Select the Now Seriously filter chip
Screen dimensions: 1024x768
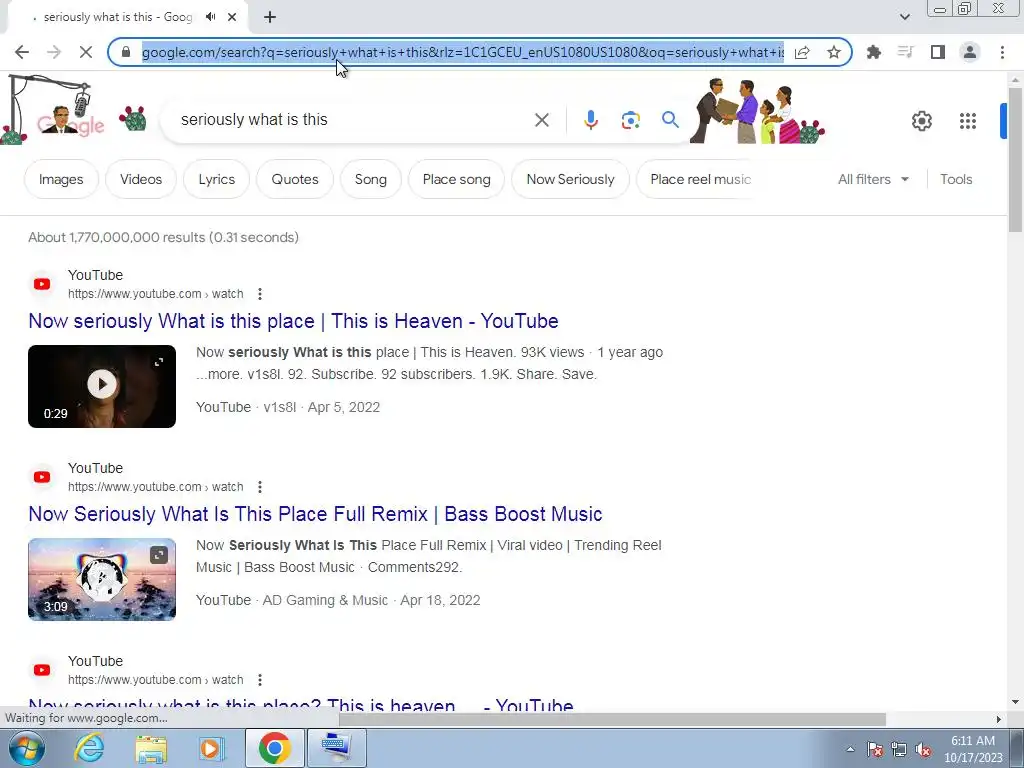(x=570, y=179)
